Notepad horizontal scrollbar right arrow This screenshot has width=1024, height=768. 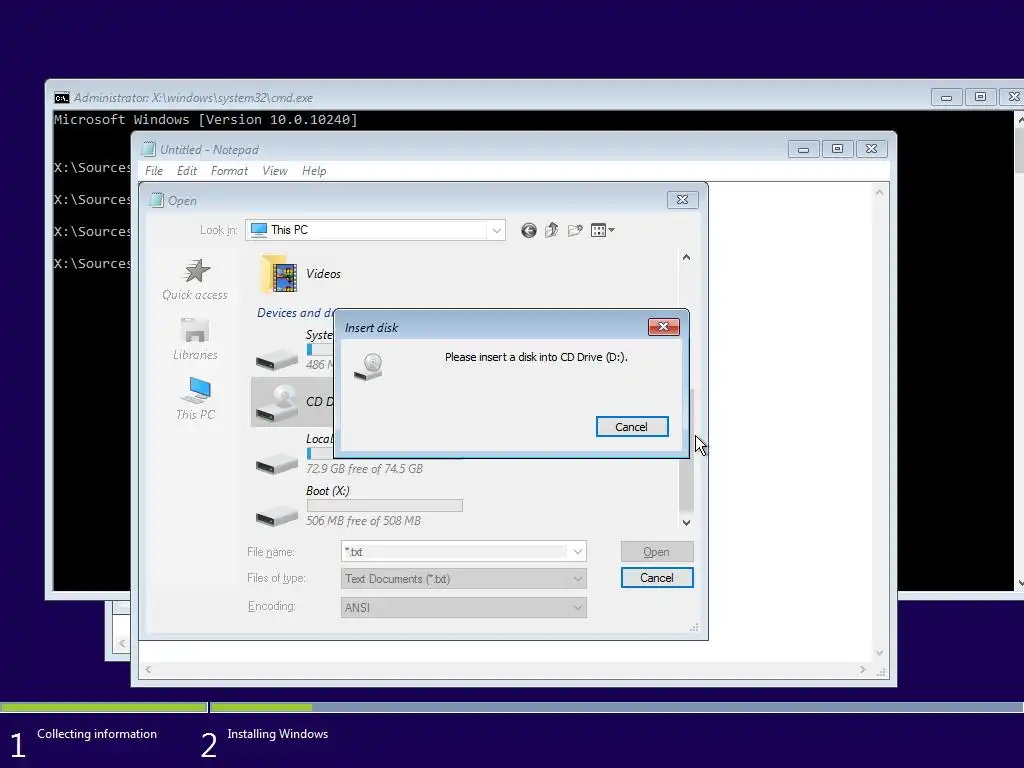click(863, 669)
